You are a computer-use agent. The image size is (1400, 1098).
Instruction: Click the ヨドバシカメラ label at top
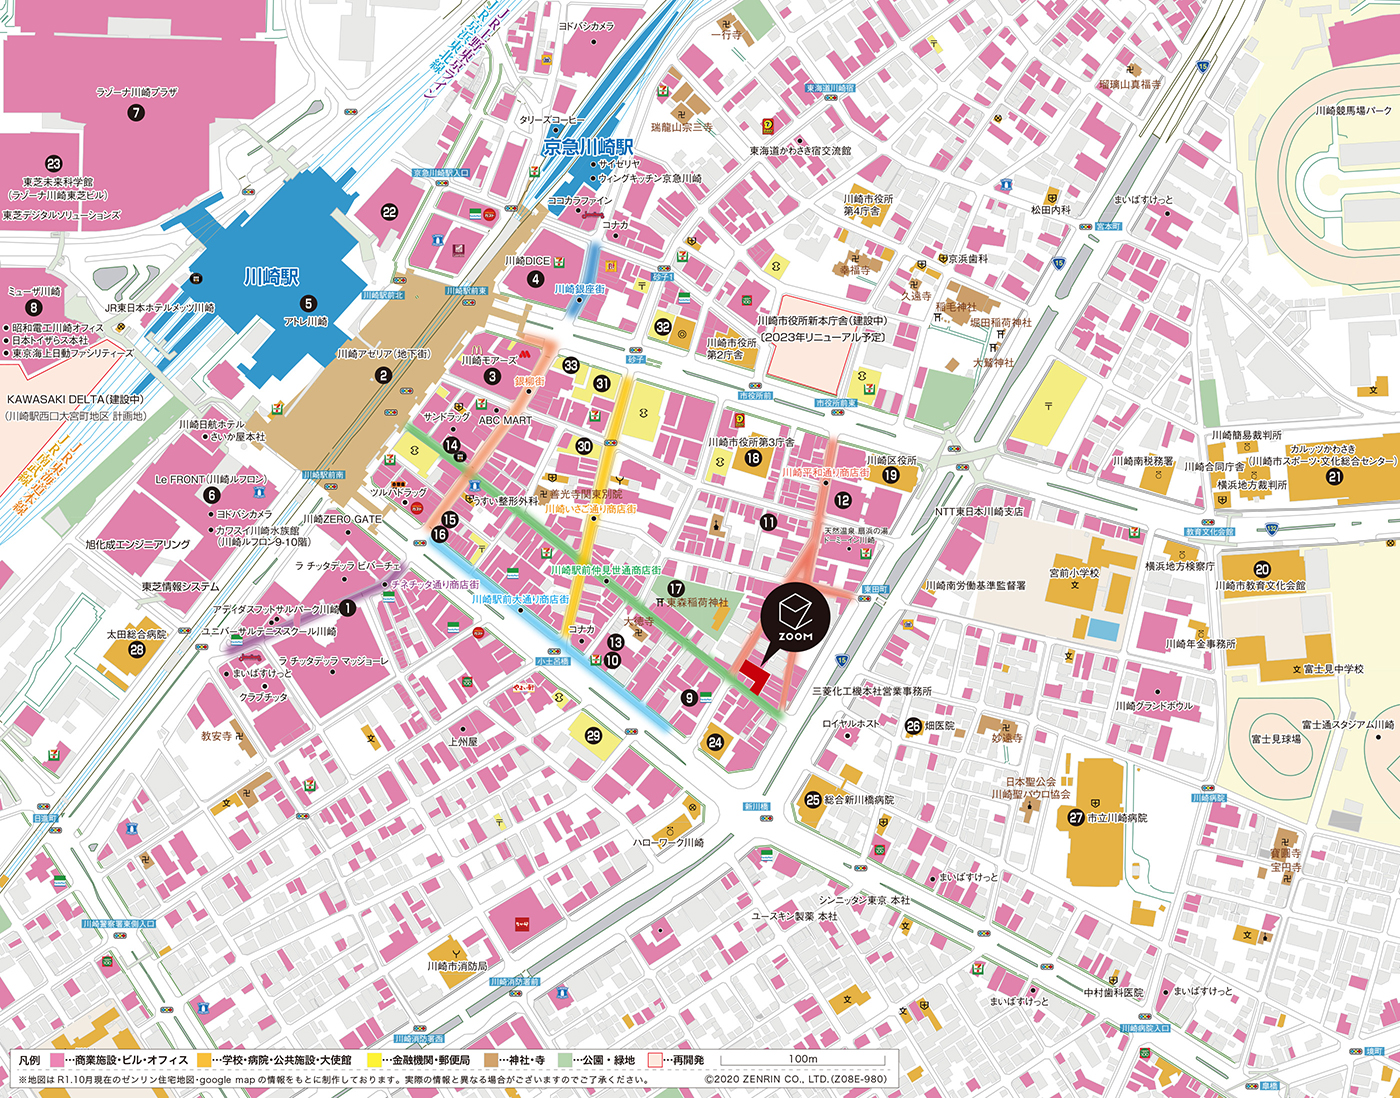pyautogui.click(x=586, y=26)
